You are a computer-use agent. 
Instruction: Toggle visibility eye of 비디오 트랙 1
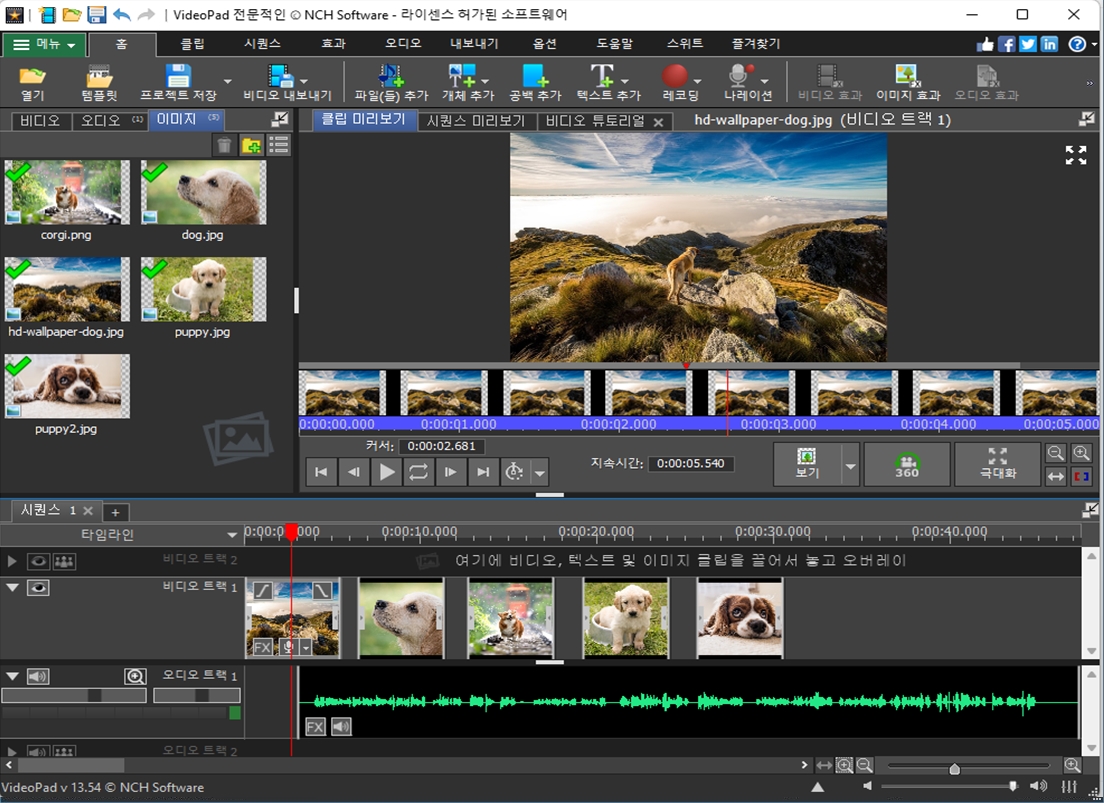(38, 587)
